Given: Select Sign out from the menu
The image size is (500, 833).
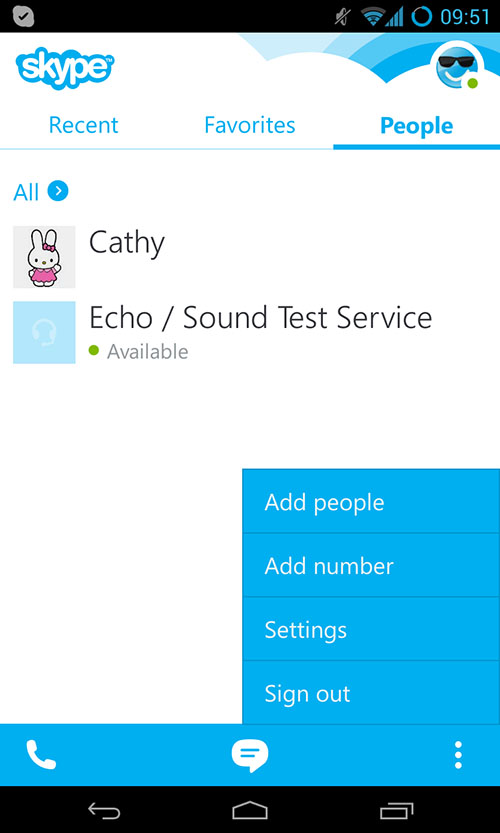Looking at the screenshot, I should coord(371,693).
